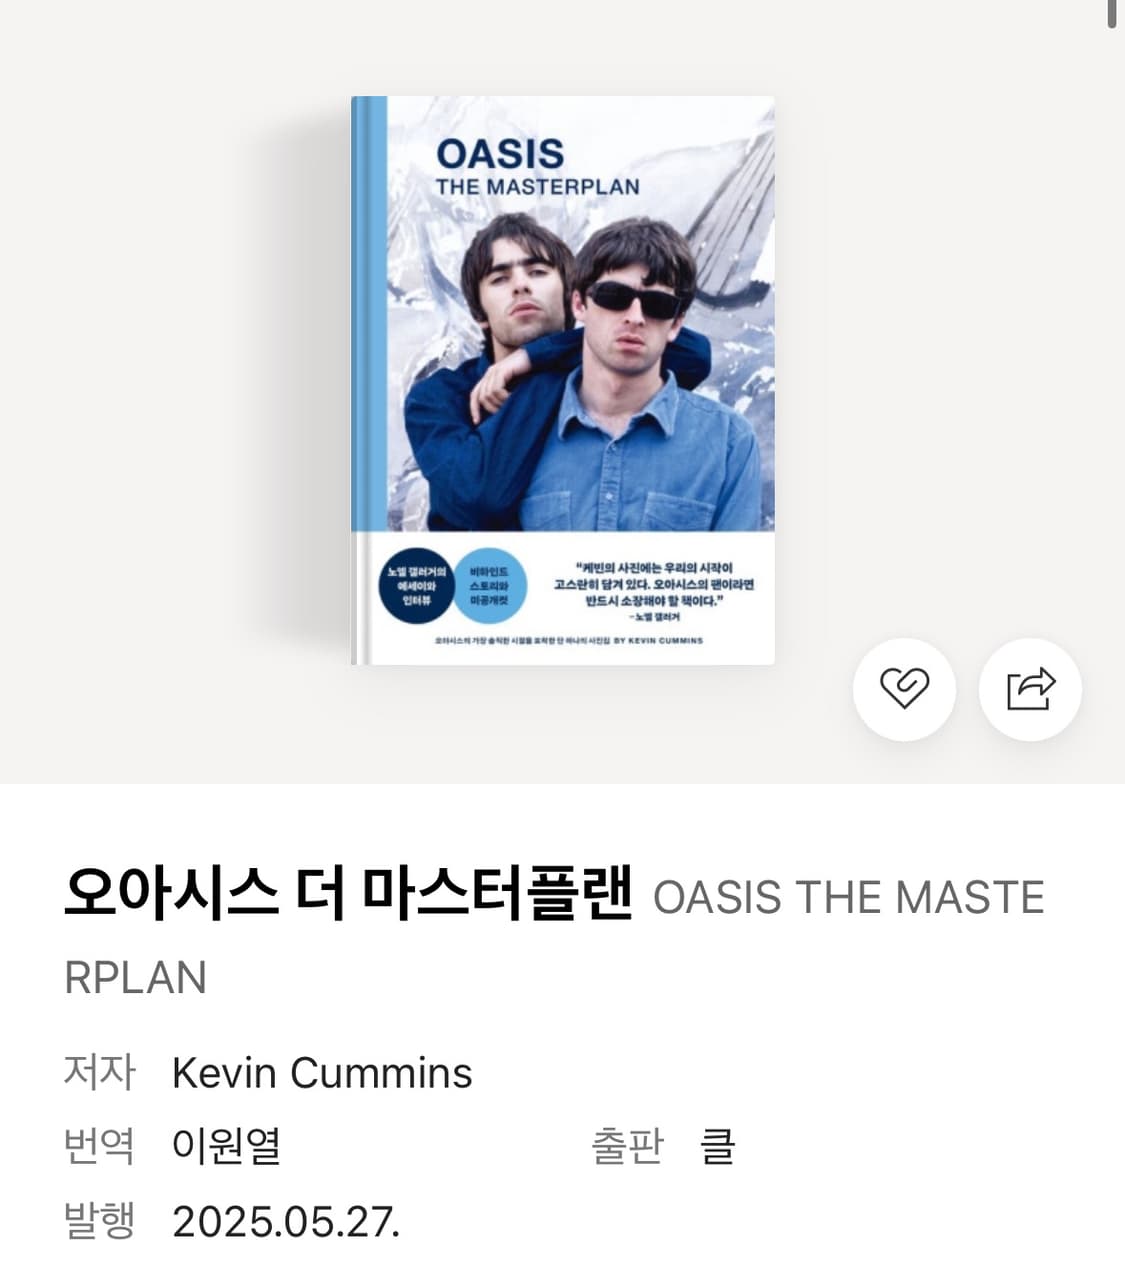The height and width of the screenshot is (1282, 1125).
Task: Click the 발행 field label
Action: [99, 1221]
